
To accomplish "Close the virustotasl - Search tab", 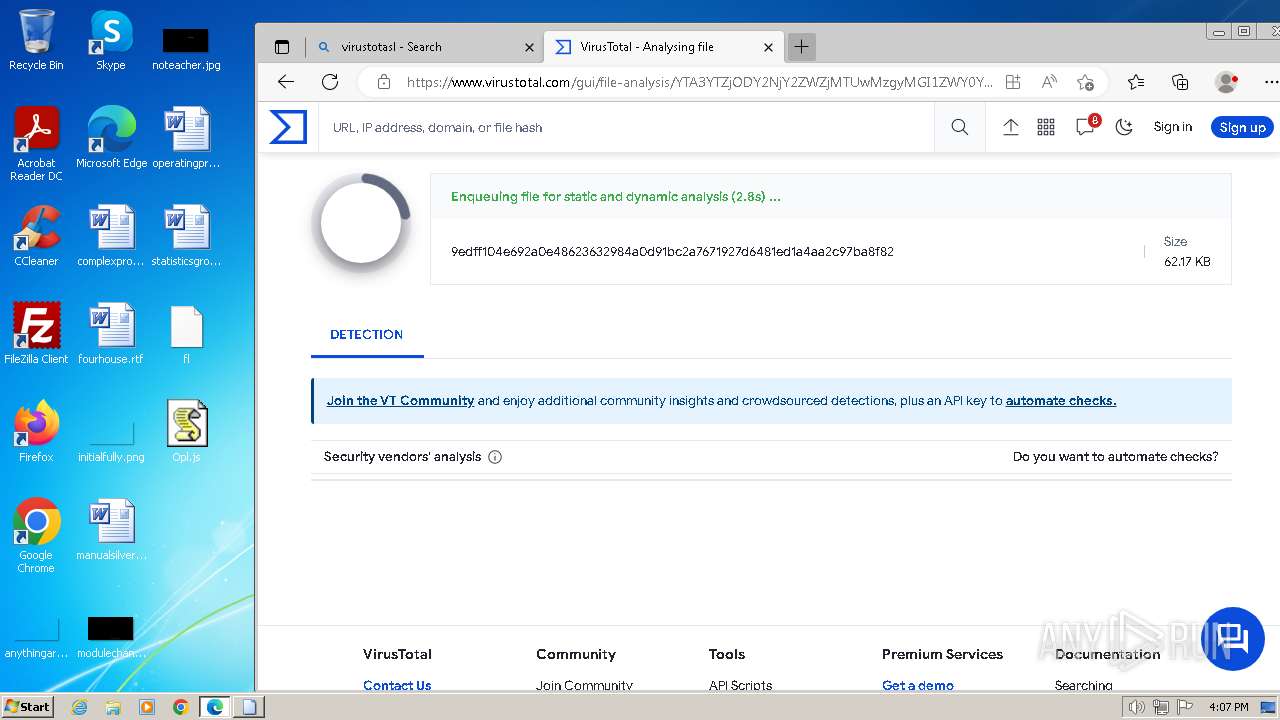I will point(530,47).
